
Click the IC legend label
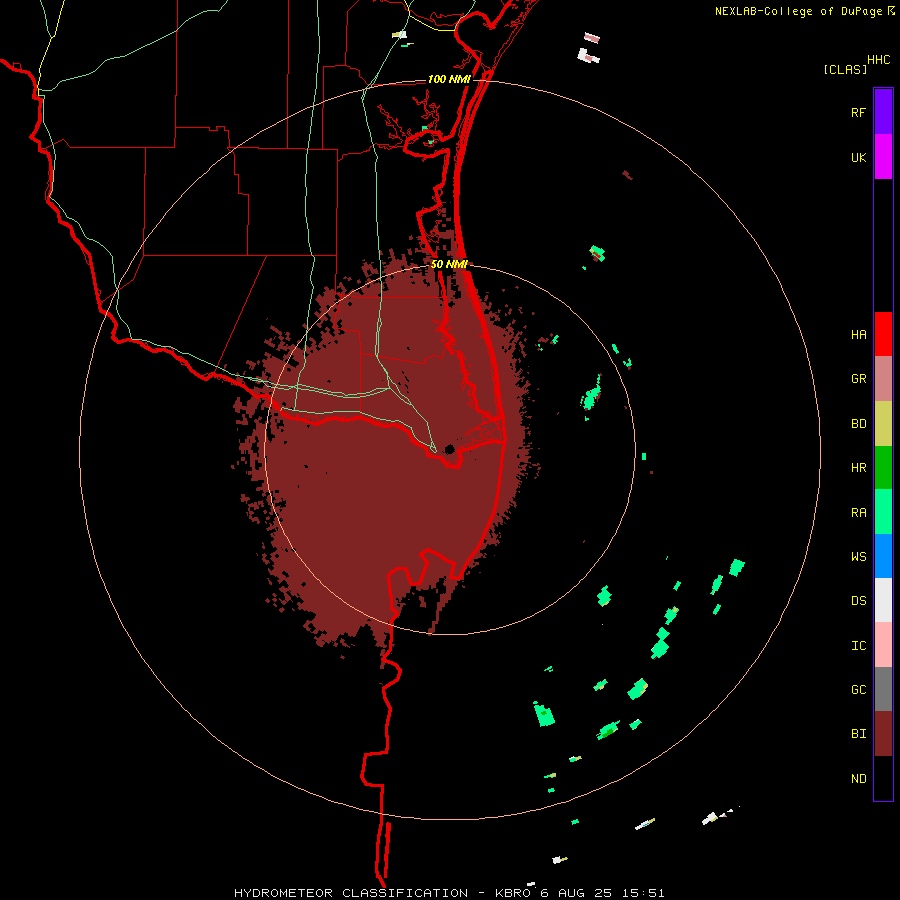tap(858, 646)
